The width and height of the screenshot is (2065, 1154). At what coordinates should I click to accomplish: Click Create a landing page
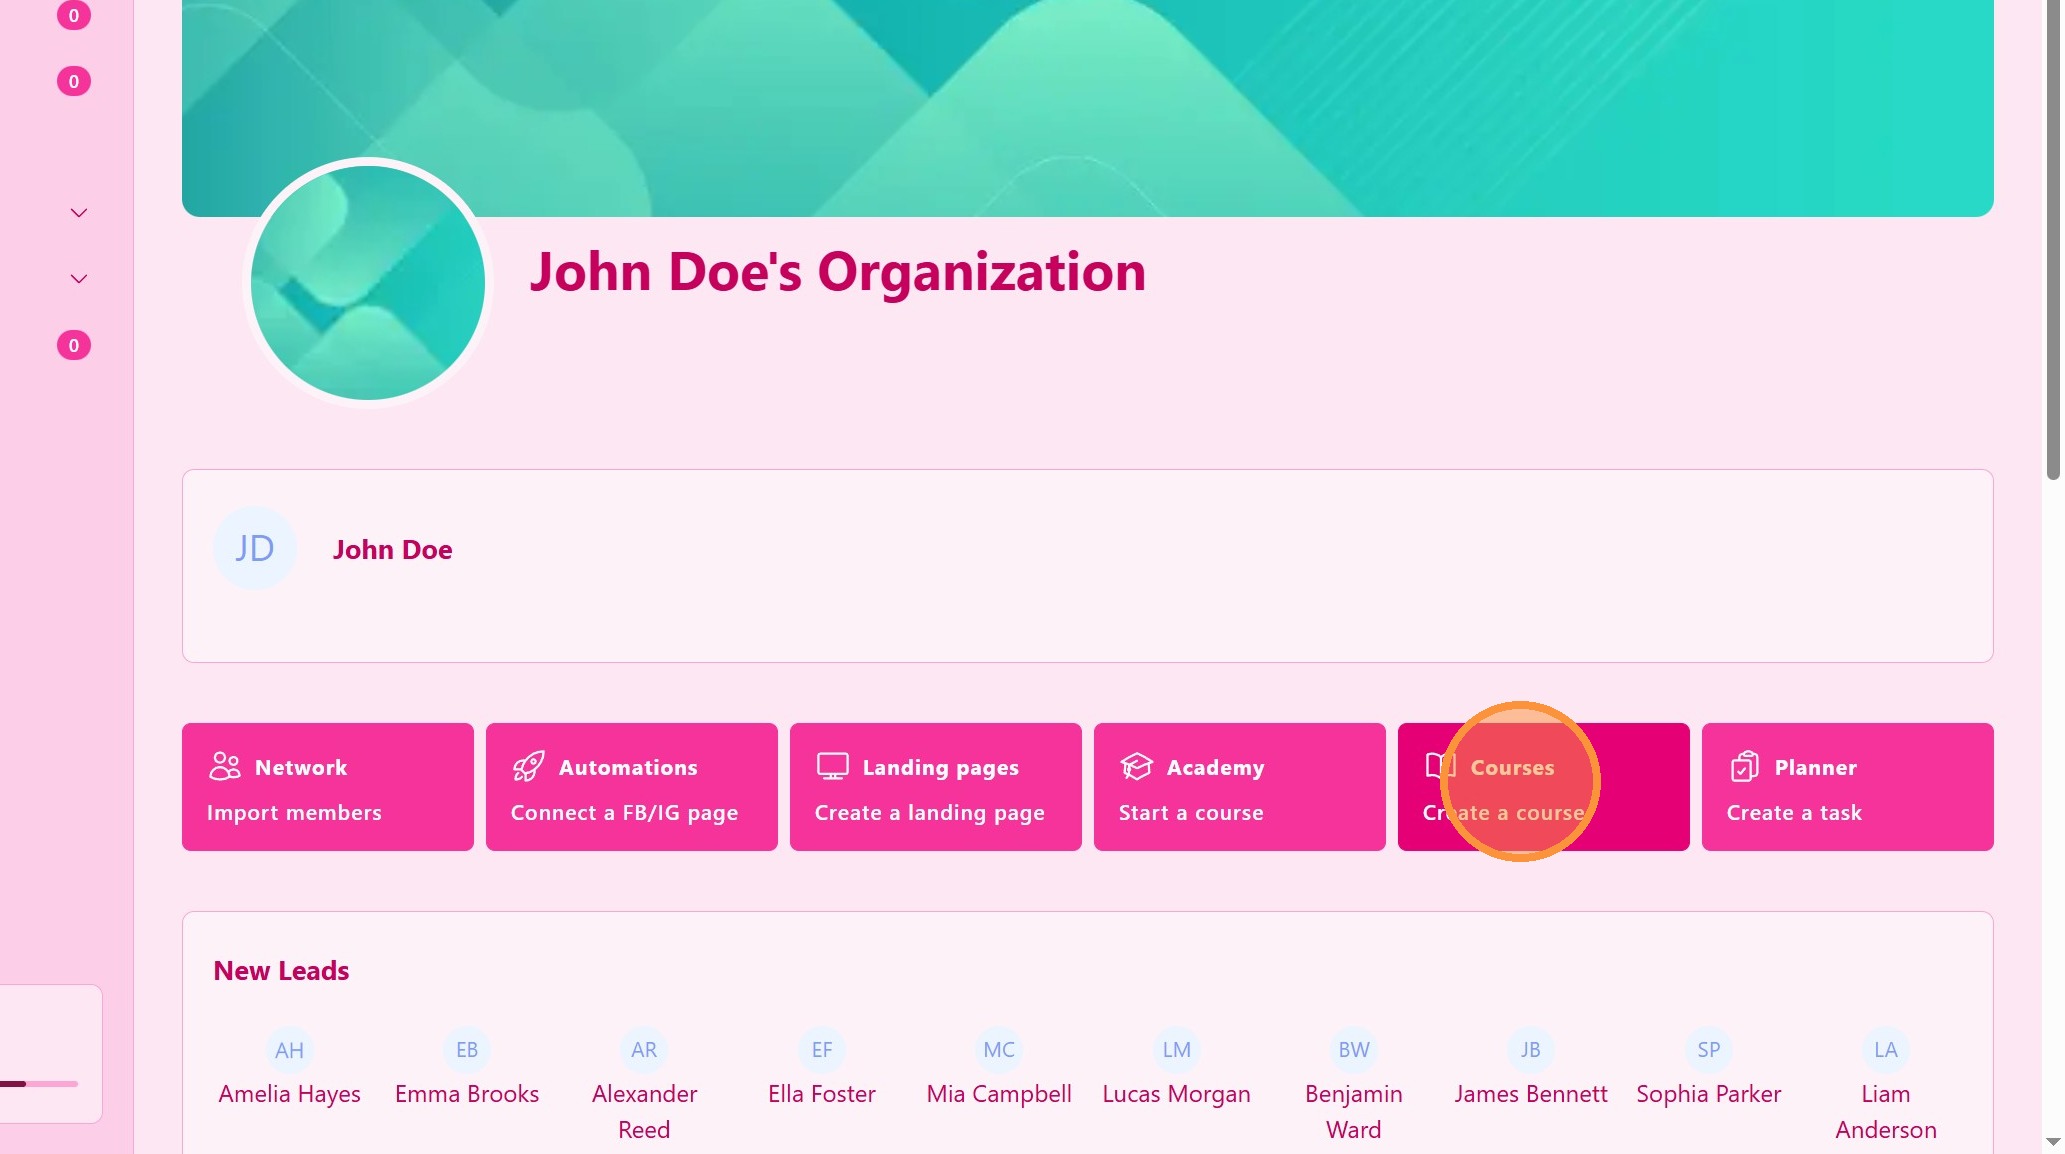point(929,813)
